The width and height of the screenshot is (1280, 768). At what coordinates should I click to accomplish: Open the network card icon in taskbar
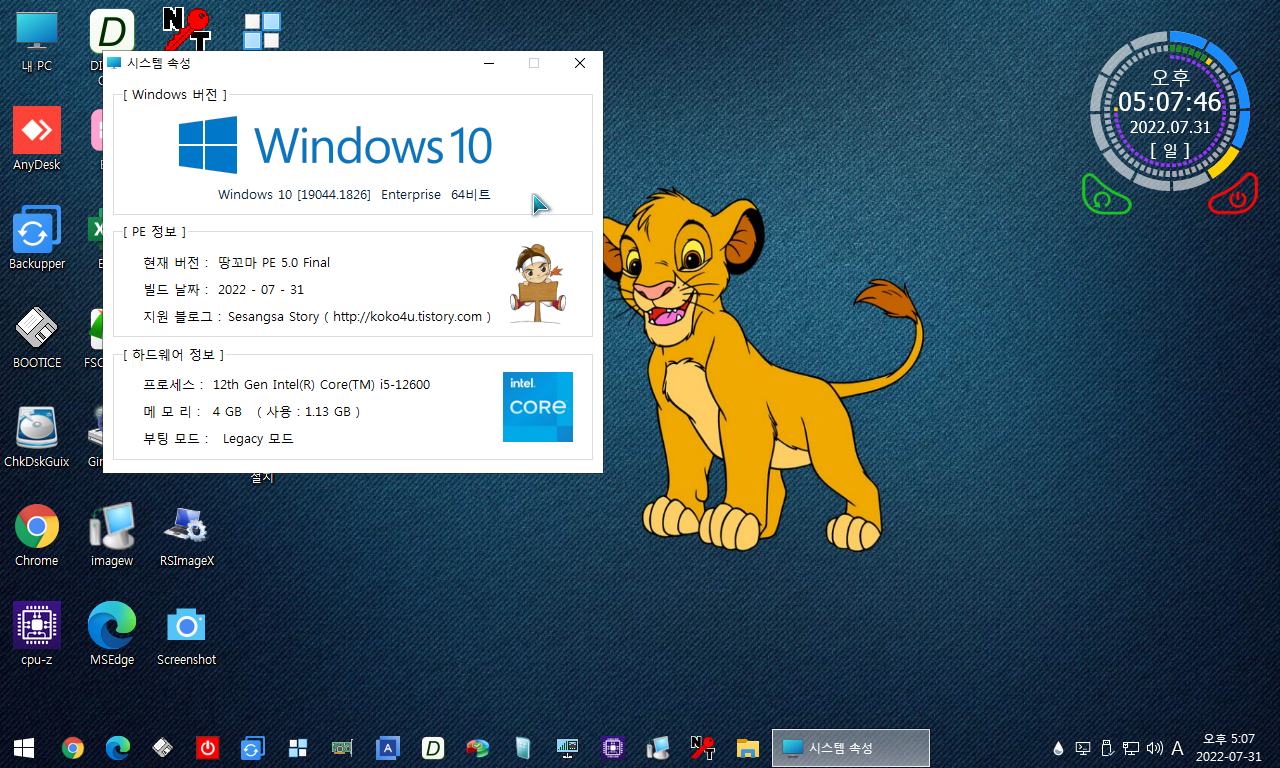click(x=343, y=747)
